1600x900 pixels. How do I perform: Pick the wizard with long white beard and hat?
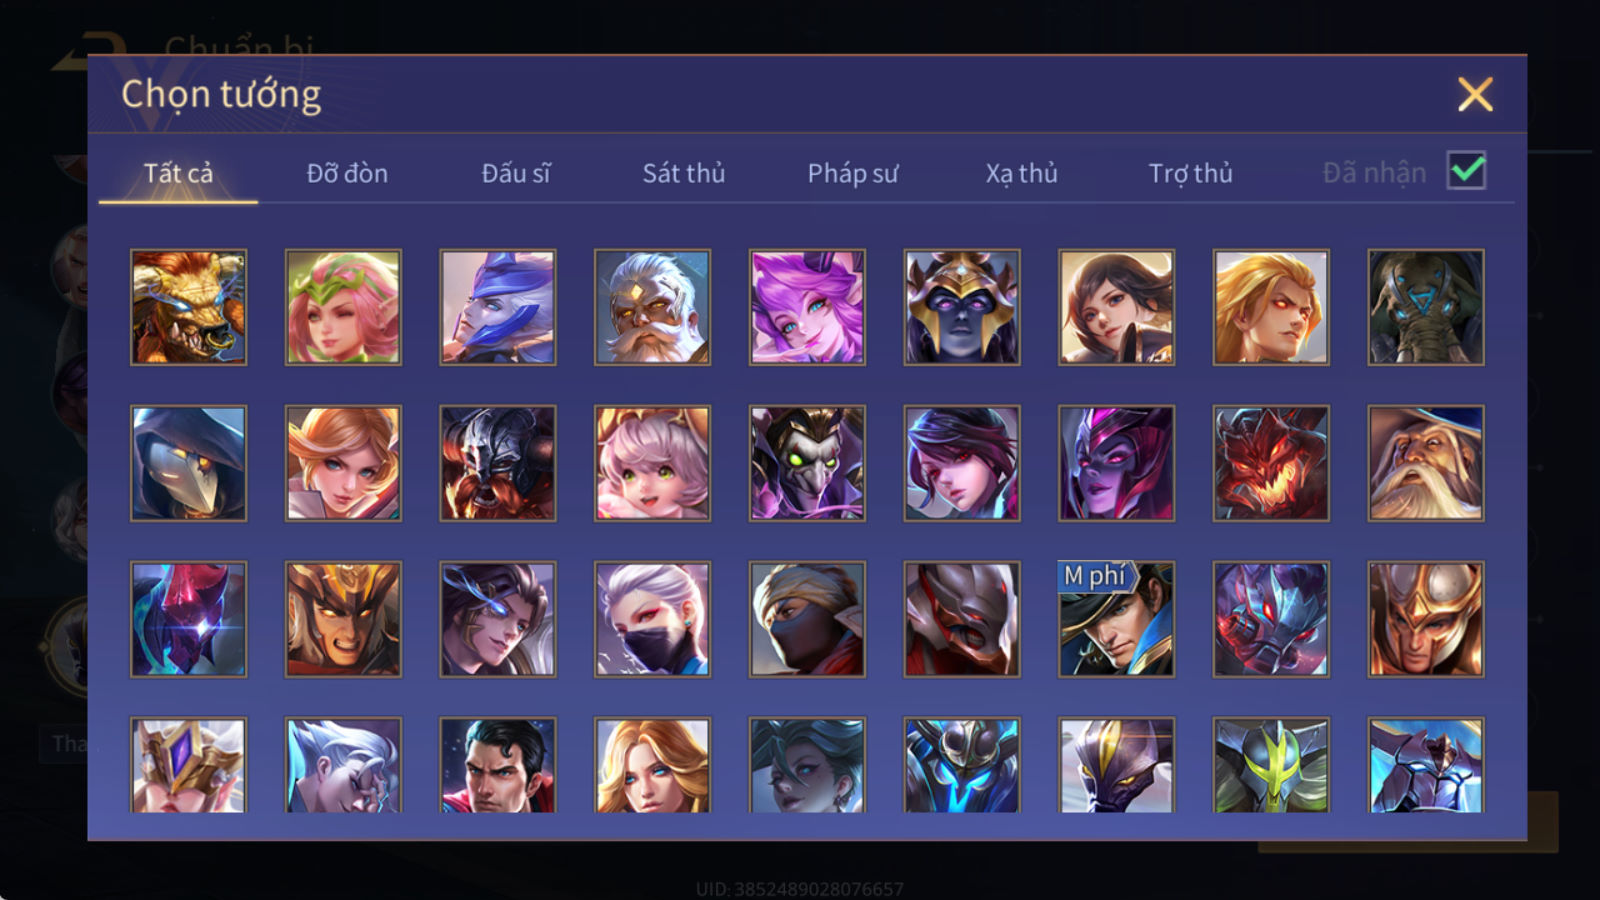click(x=1426, y=463)
